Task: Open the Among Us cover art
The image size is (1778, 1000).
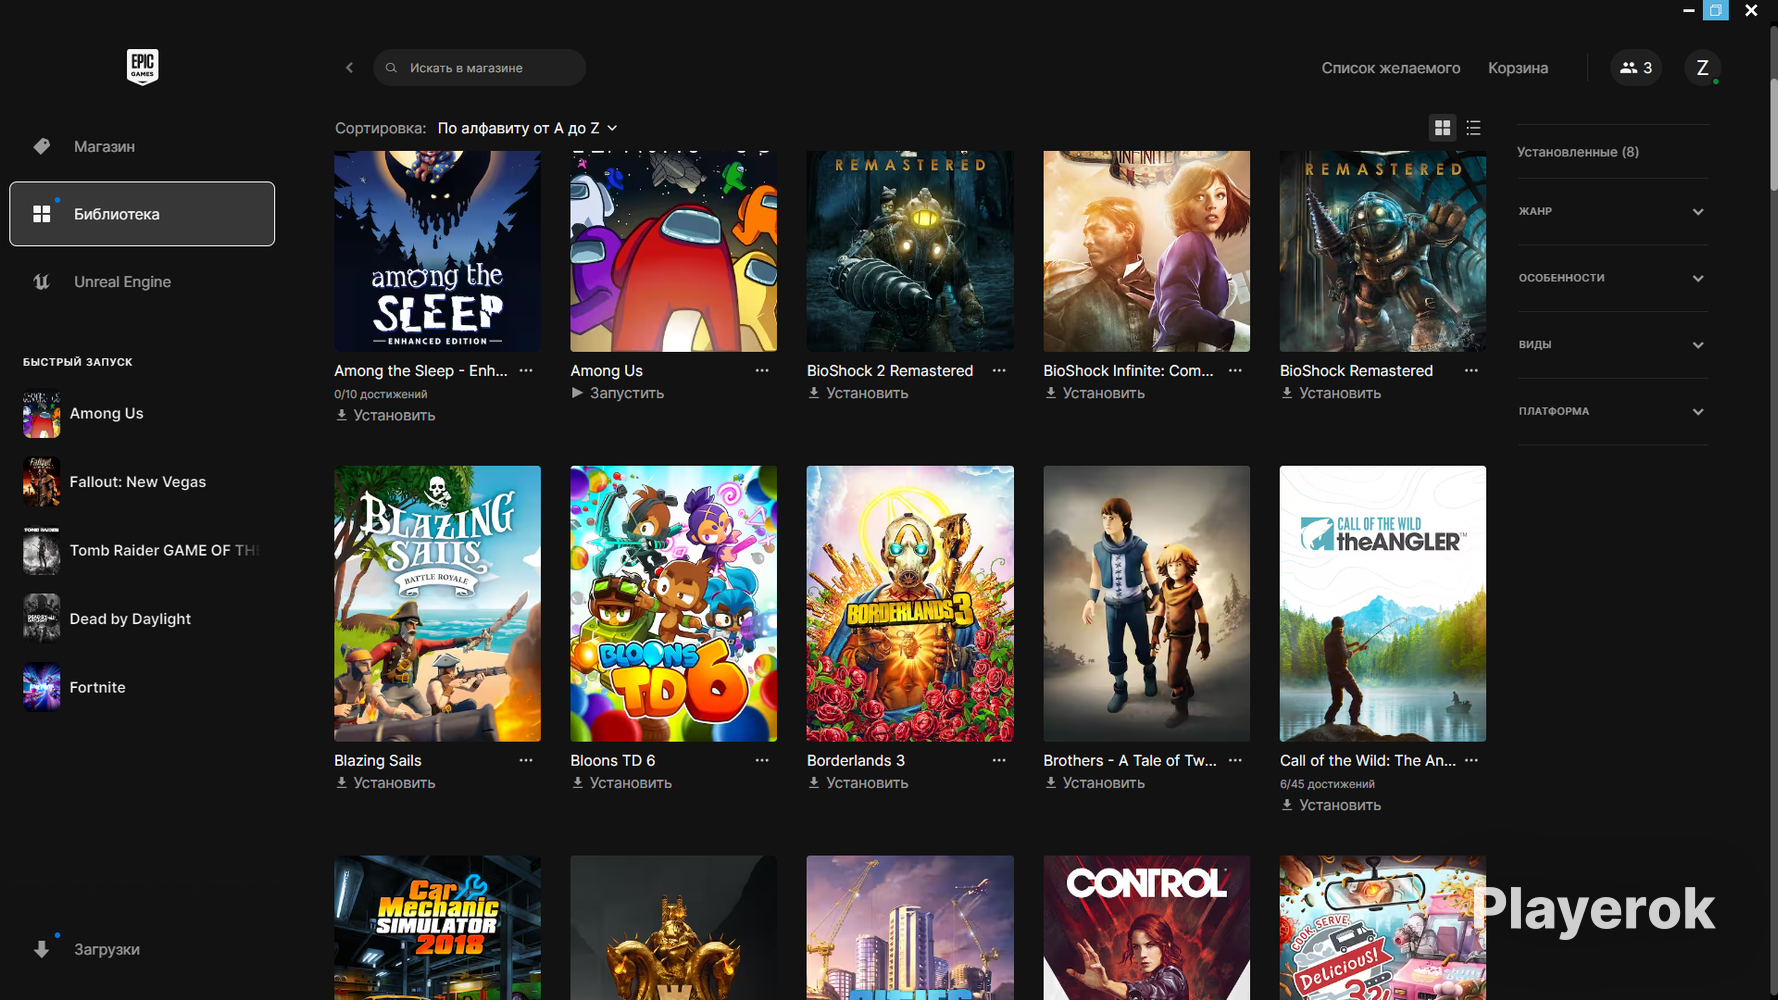Action: coord(673,251)
